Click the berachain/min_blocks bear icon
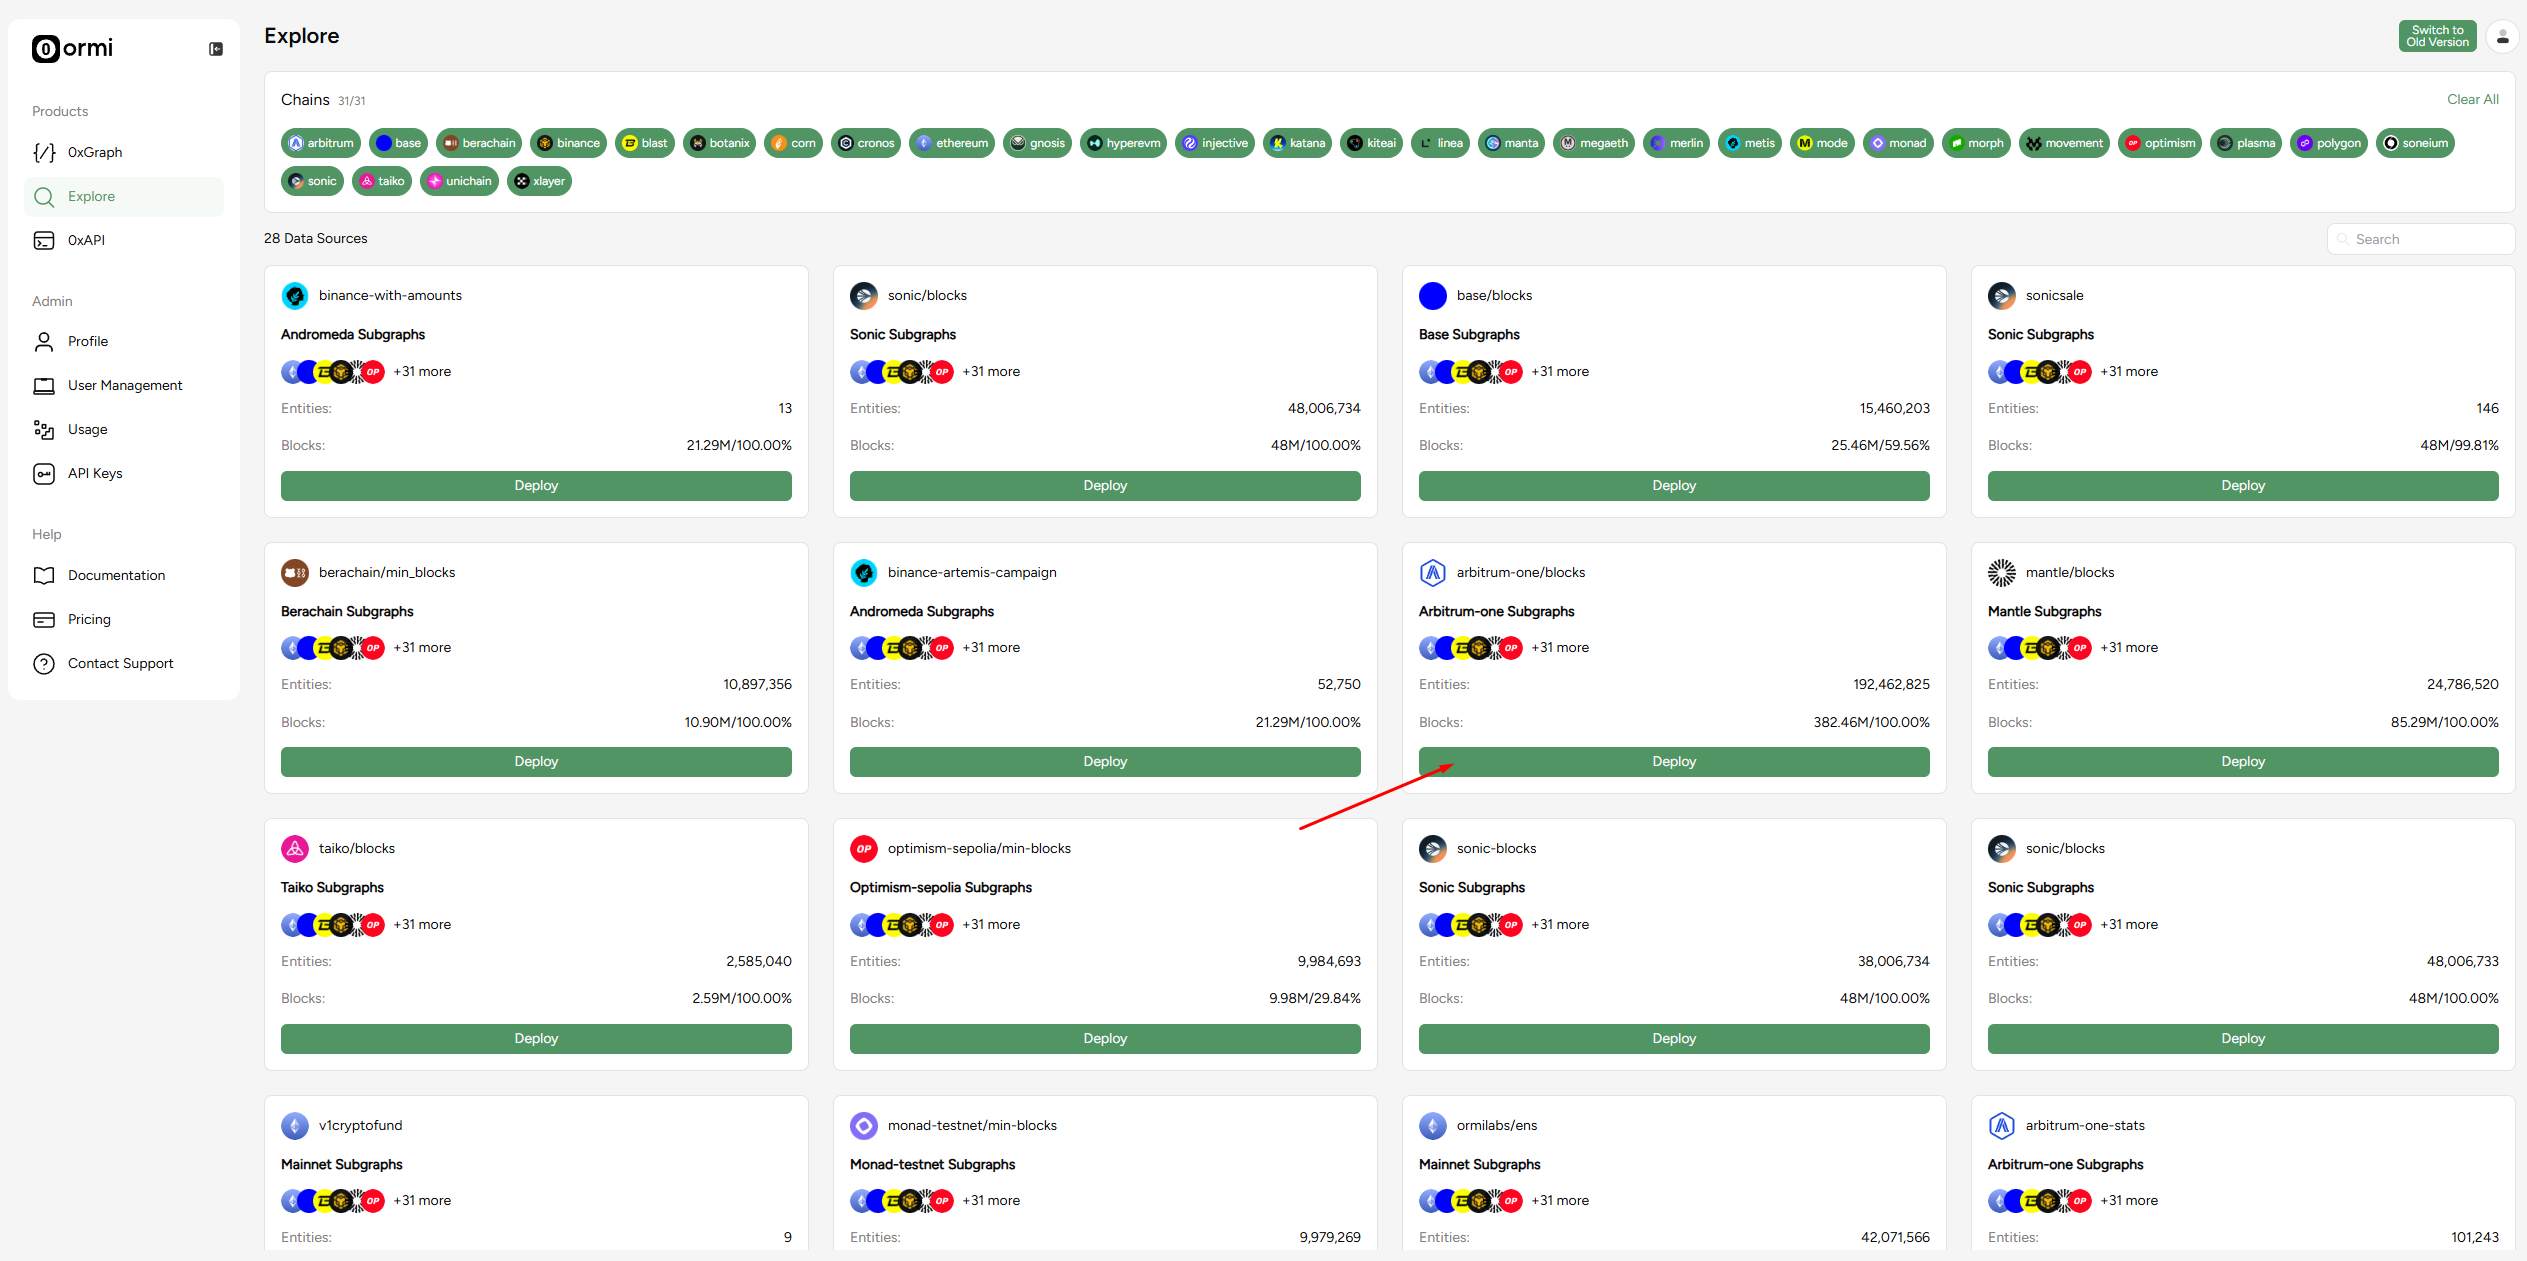The height and width of the screenshot is (1261, 2527). 294,572
